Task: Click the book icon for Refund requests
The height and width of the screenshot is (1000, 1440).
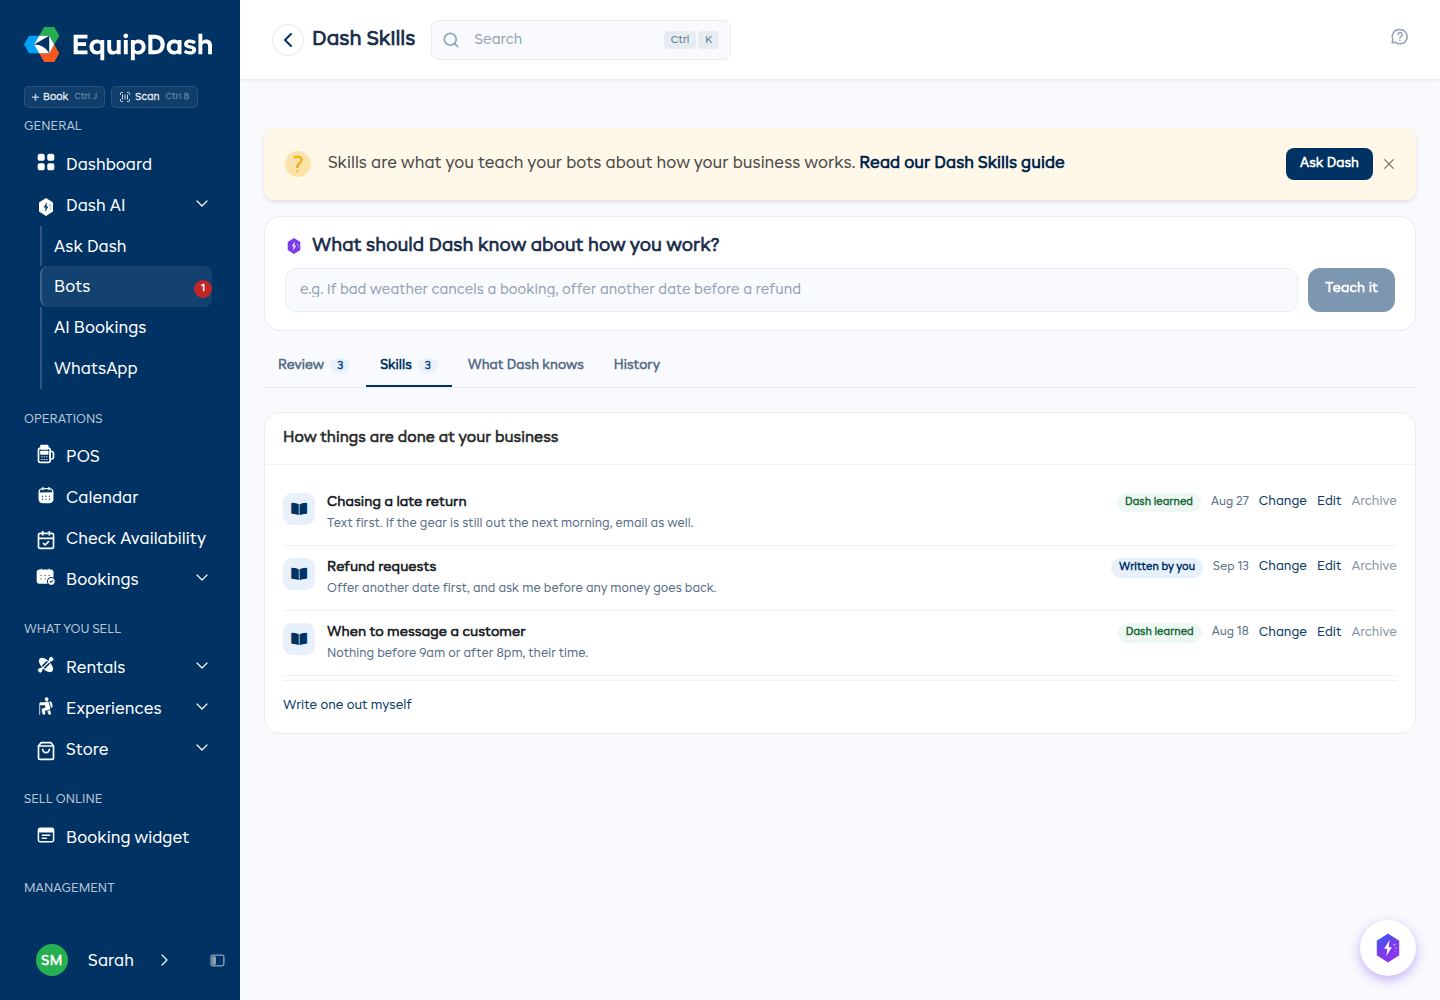Action: tap(299, 574)
